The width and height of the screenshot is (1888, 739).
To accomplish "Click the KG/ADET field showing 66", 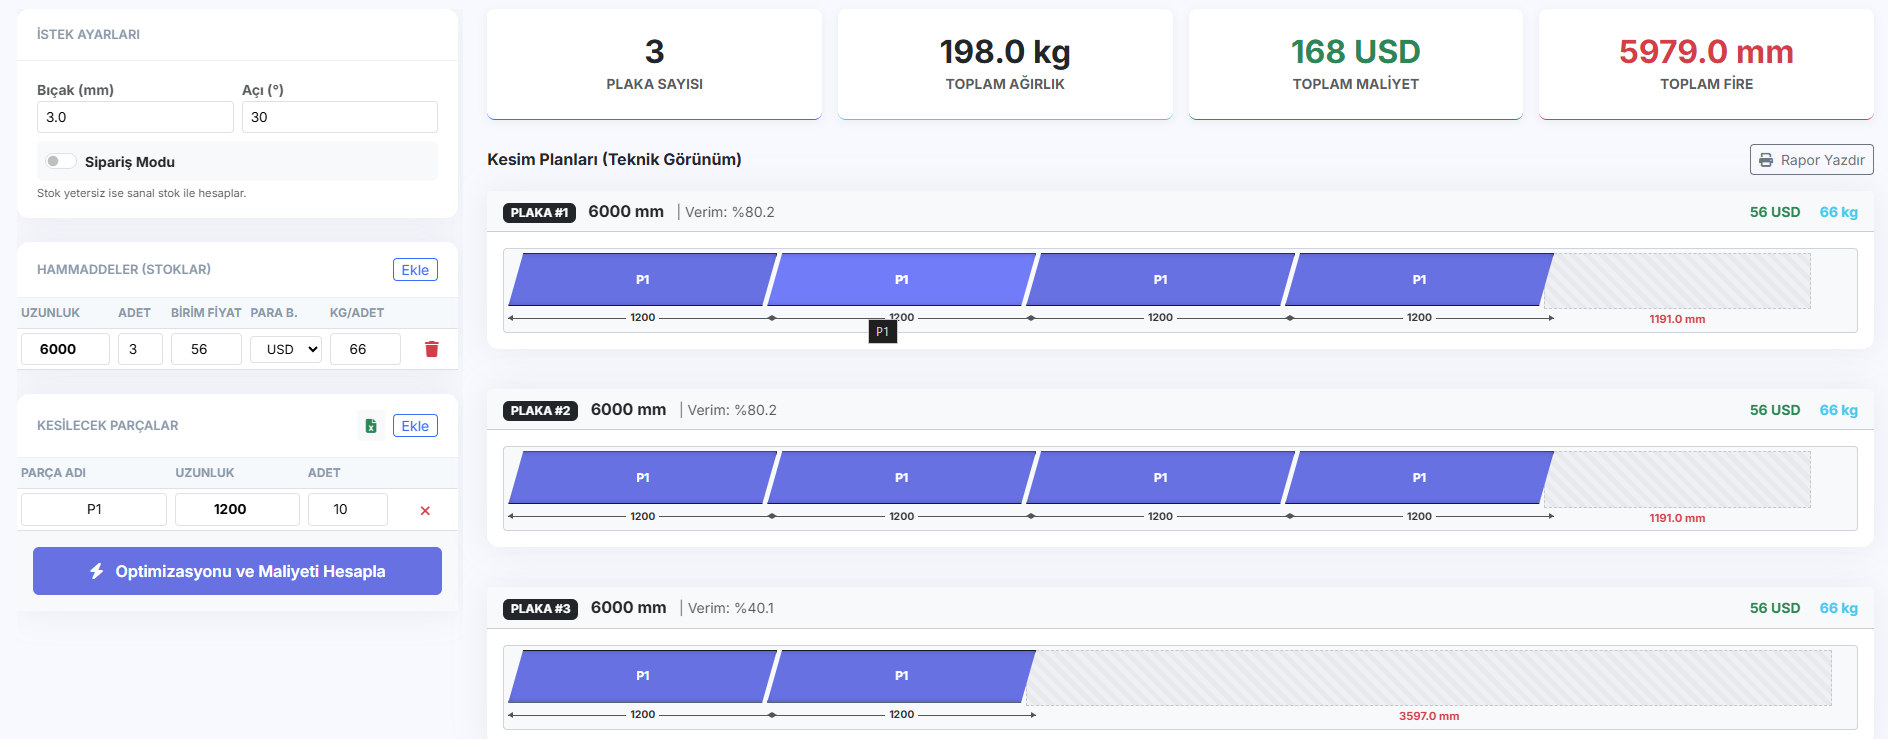I will pyautogui.click(x=365, y=349).
